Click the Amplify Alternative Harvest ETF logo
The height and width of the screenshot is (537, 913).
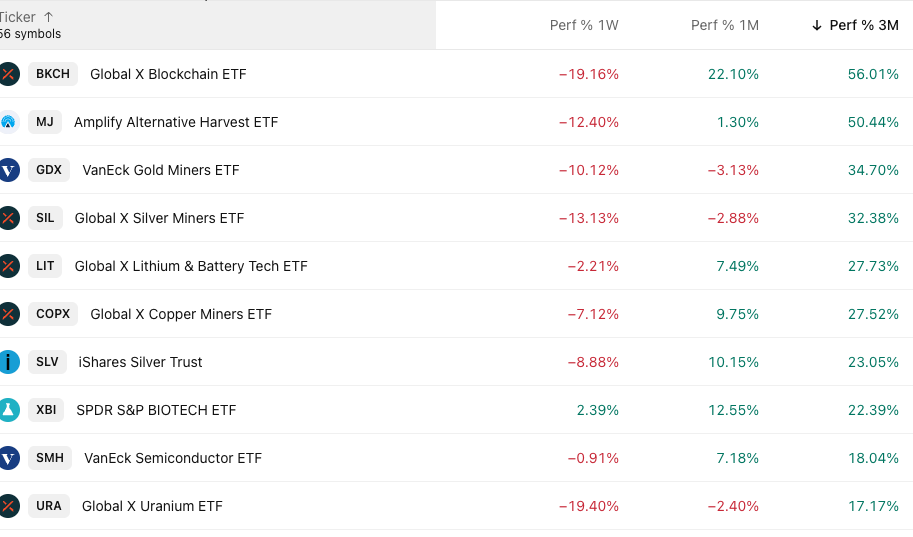coord(9,122)
